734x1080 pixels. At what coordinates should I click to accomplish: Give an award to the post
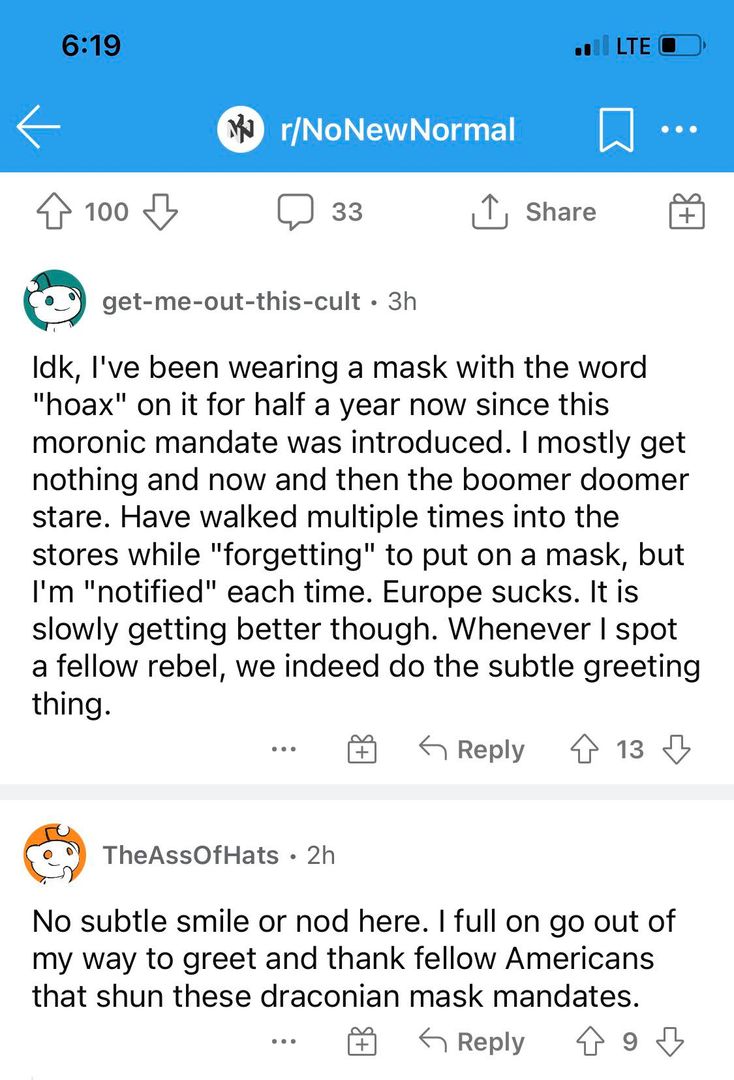[x=686, y=212]
